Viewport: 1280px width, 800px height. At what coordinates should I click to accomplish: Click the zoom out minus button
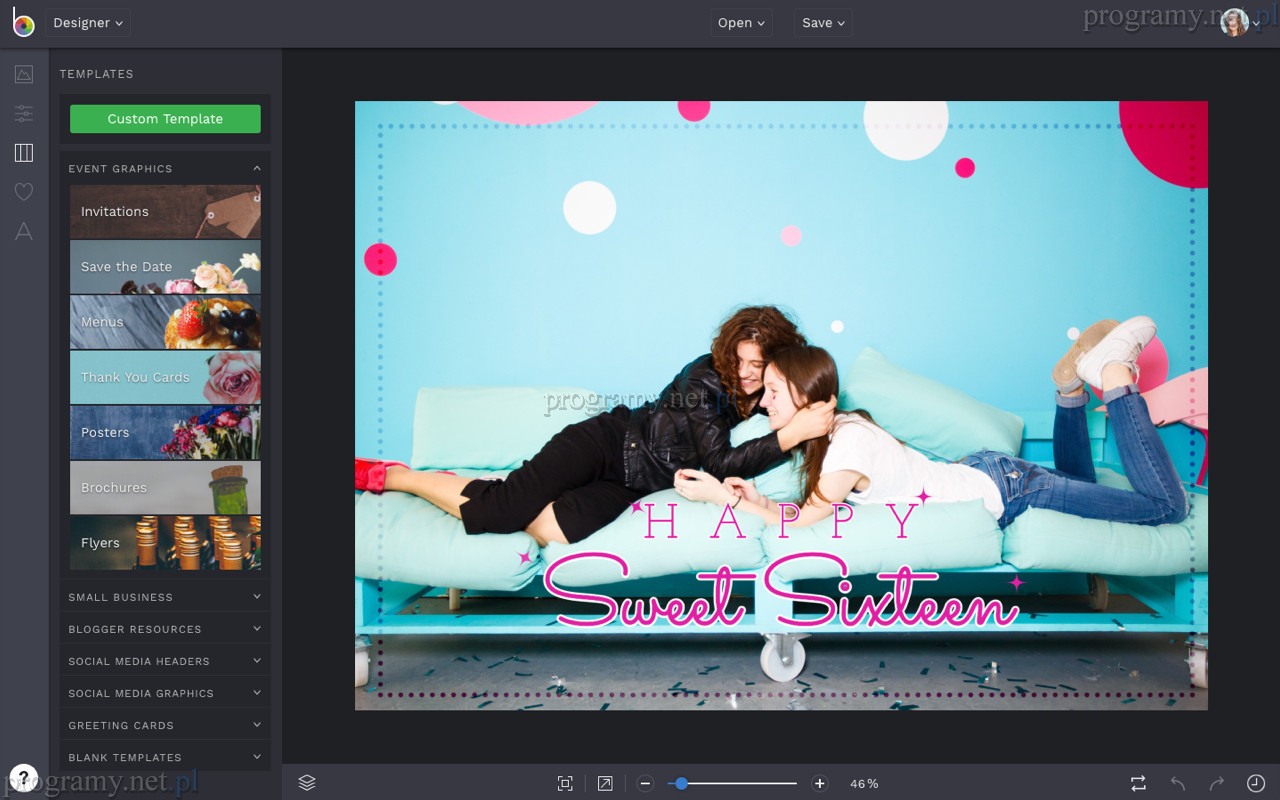tap(646, 784)
